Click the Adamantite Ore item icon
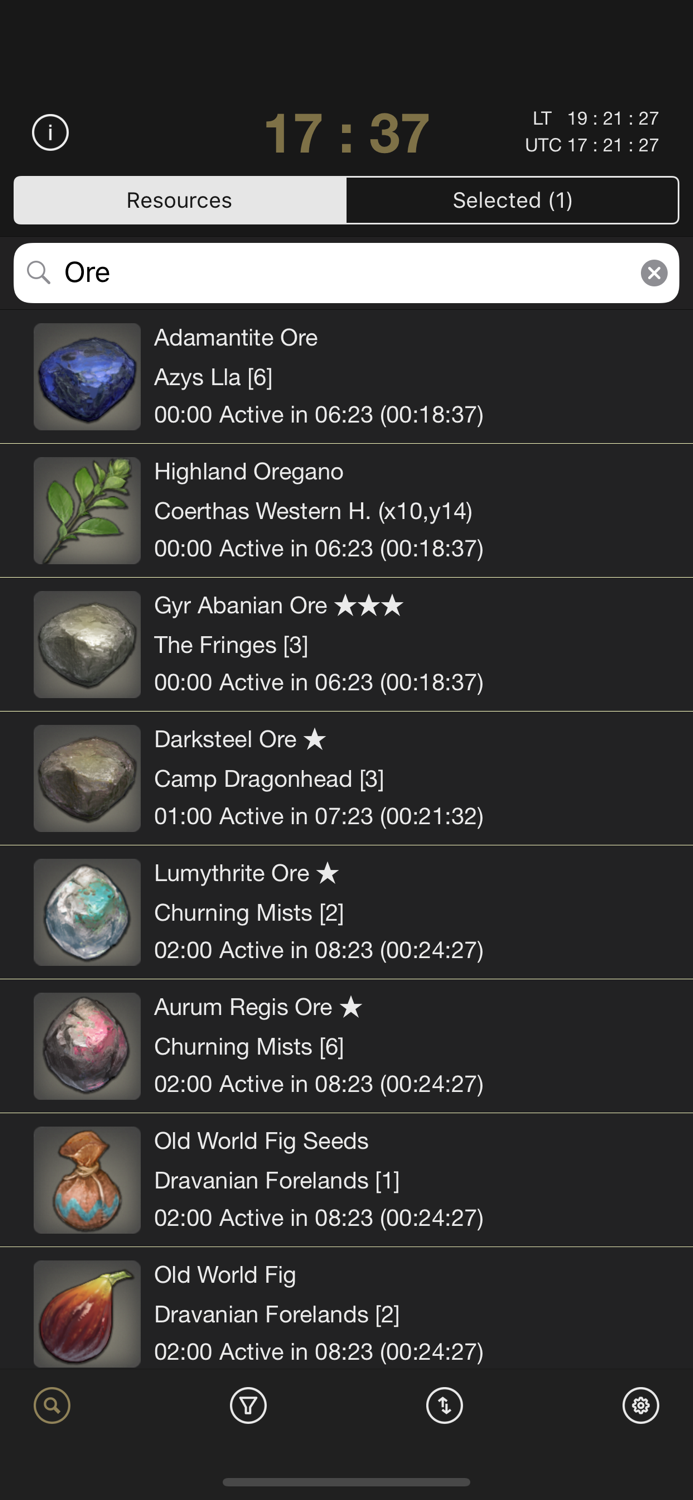 click(86, 377)
